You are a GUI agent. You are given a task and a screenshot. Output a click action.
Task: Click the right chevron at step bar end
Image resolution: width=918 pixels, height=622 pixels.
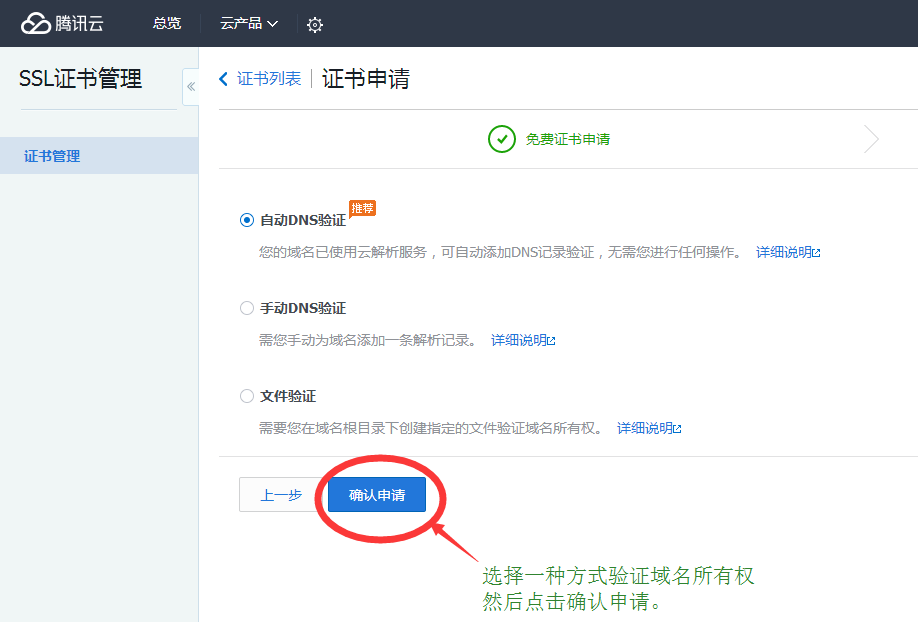coord(871,139)
